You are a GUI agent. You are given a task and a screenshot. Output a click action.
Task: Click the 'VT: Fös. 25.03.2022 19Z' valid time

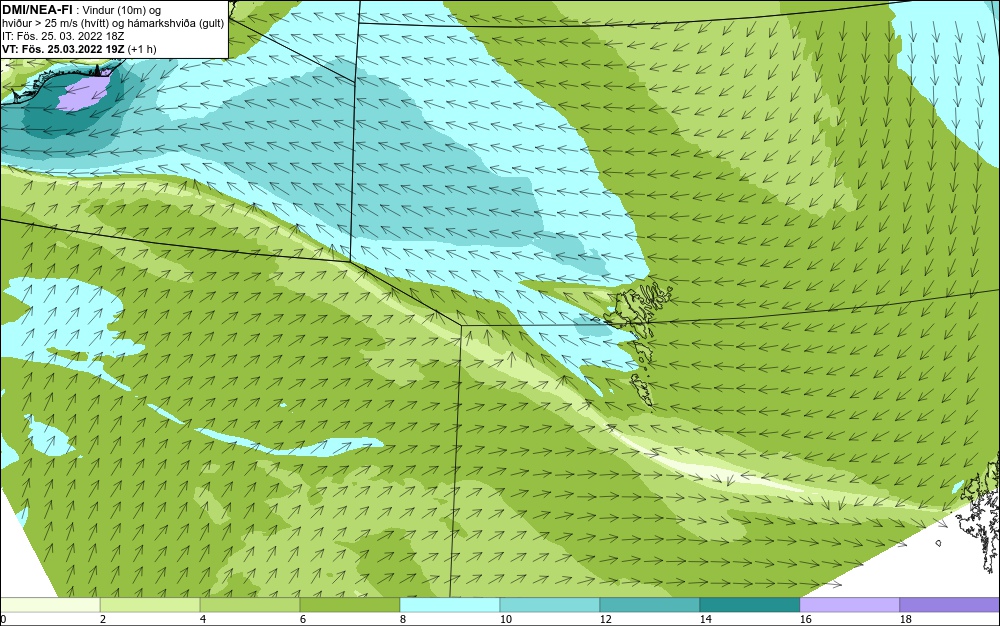point(64,48)
